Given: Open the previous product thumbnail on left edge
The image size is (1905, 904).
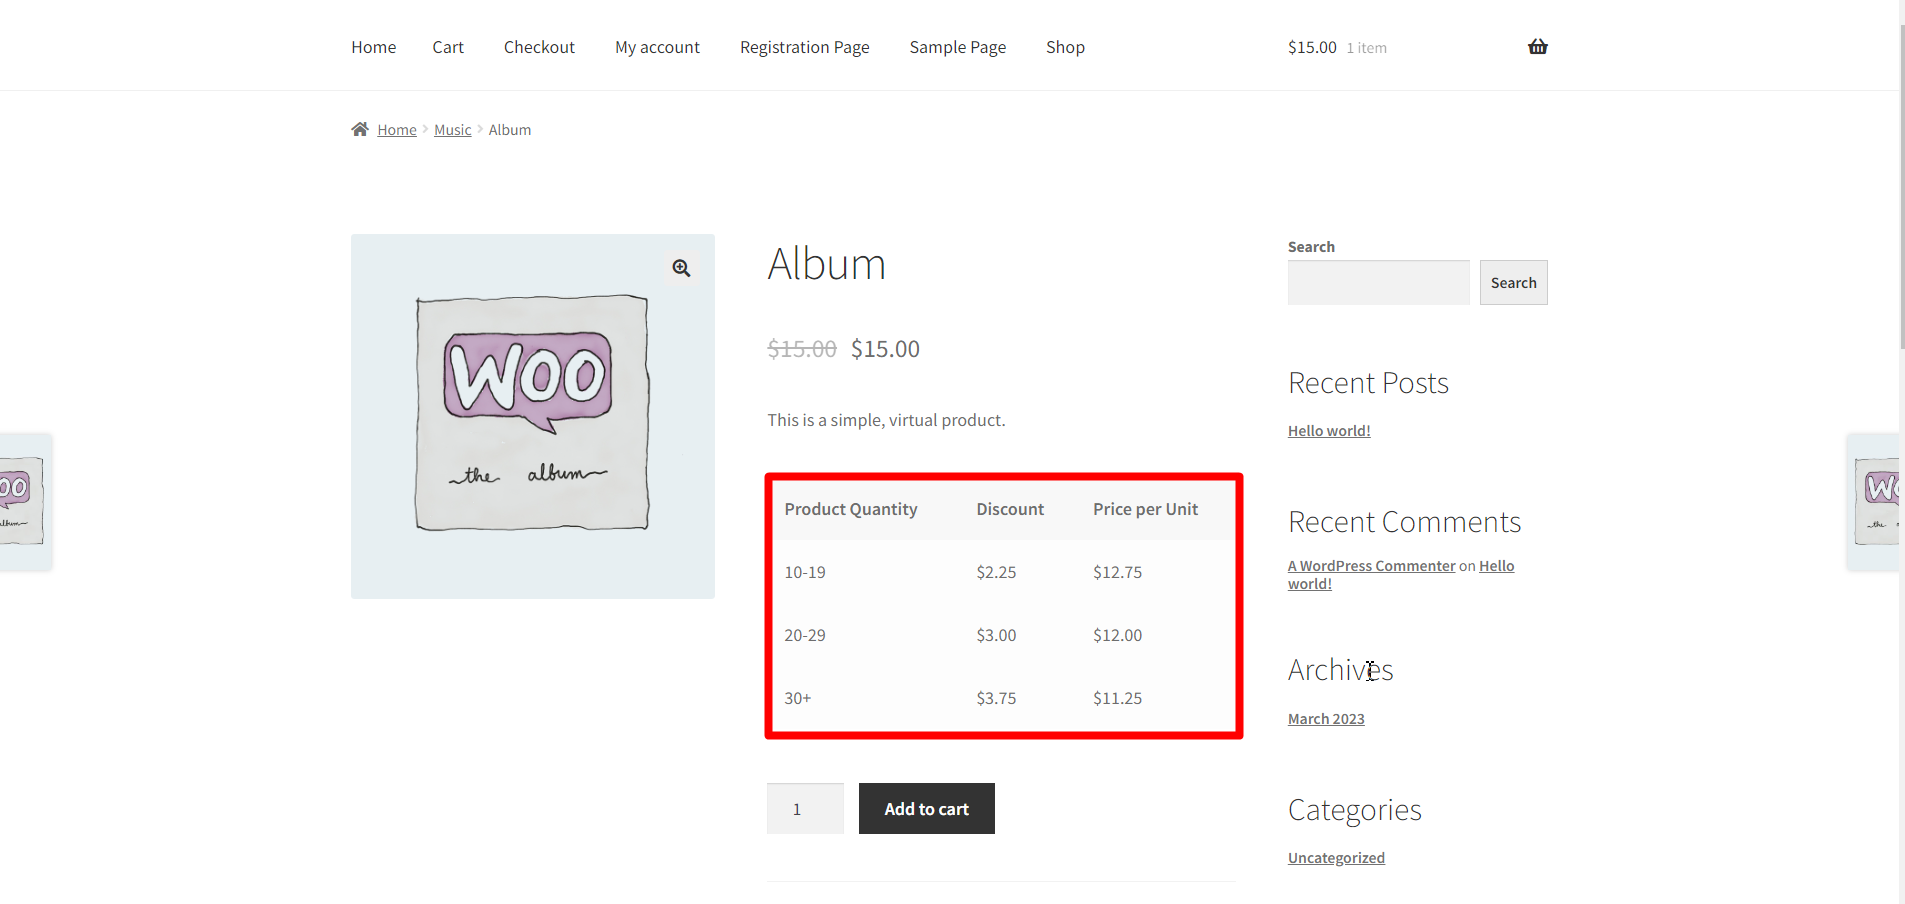Looking at the screenshot, I should coord(25,502).
